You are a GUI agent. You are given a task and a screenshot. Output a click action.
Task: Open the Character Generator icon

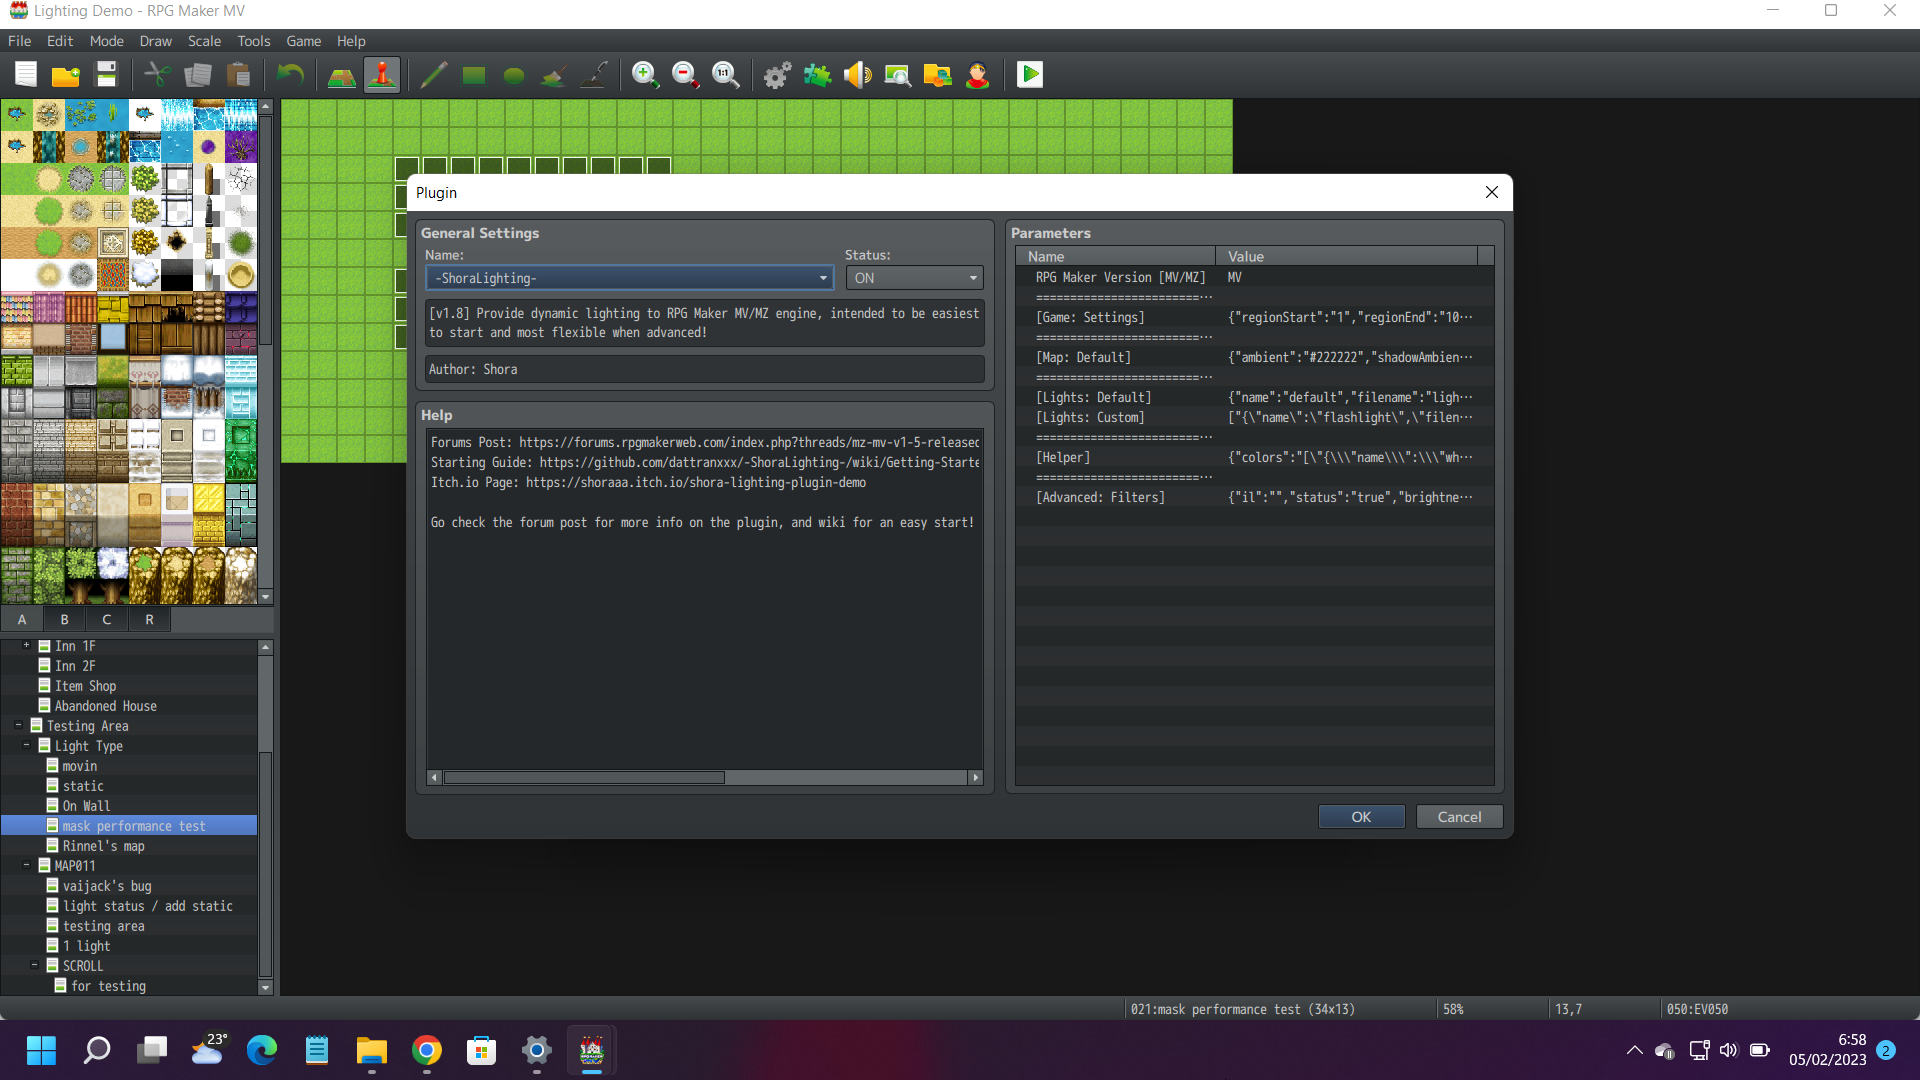978,75
